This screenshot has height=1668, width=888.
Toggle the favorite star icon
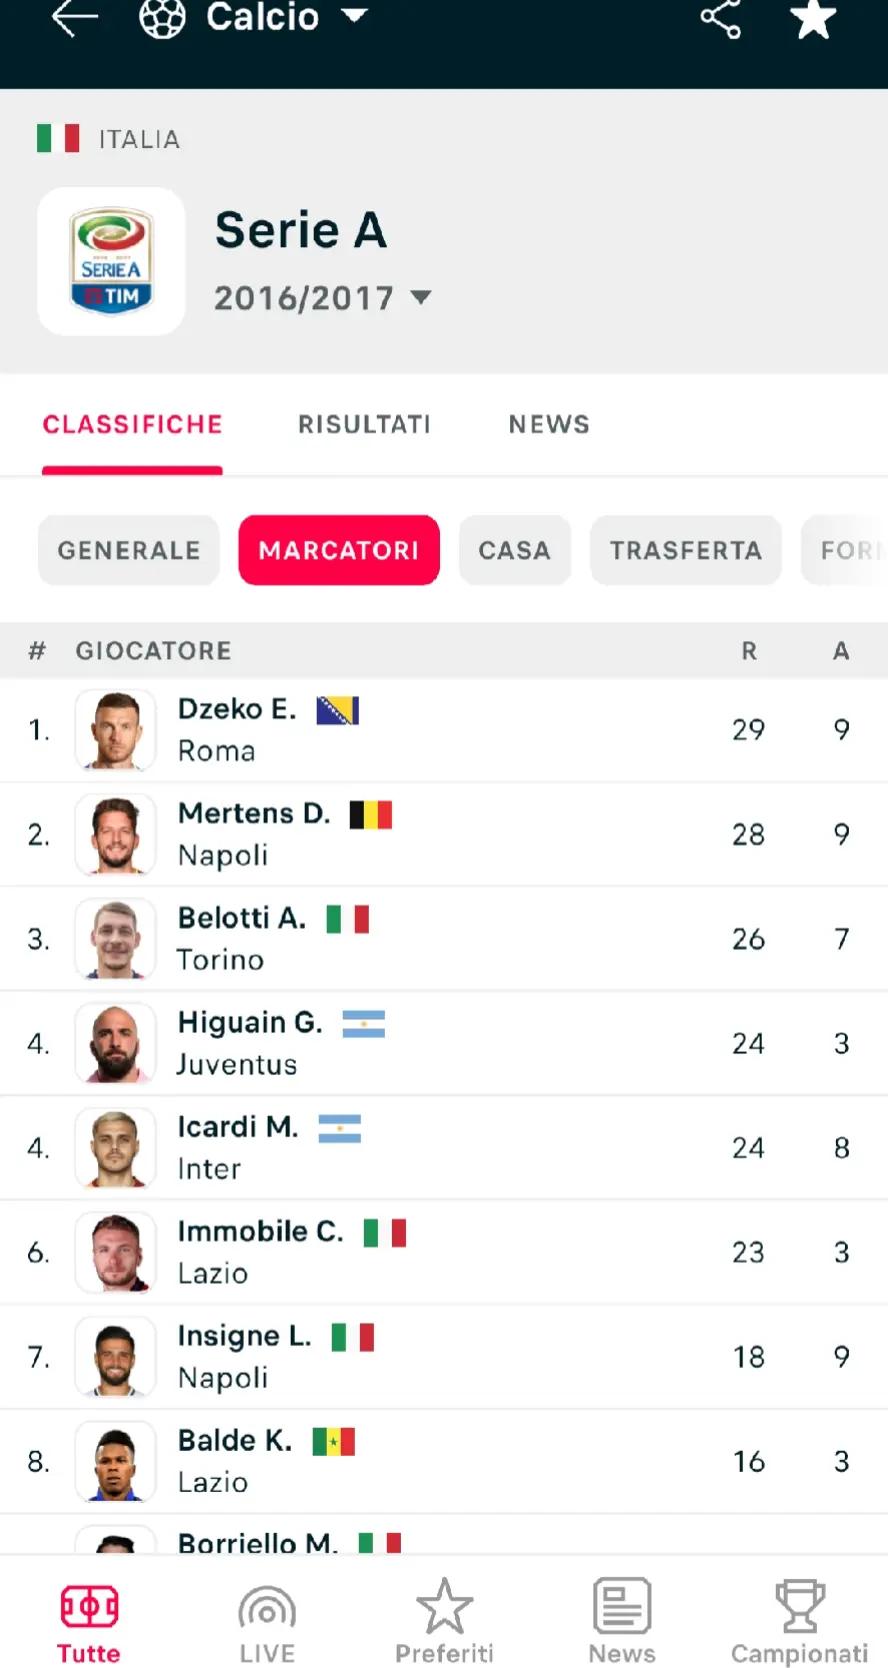click(813, 18)
